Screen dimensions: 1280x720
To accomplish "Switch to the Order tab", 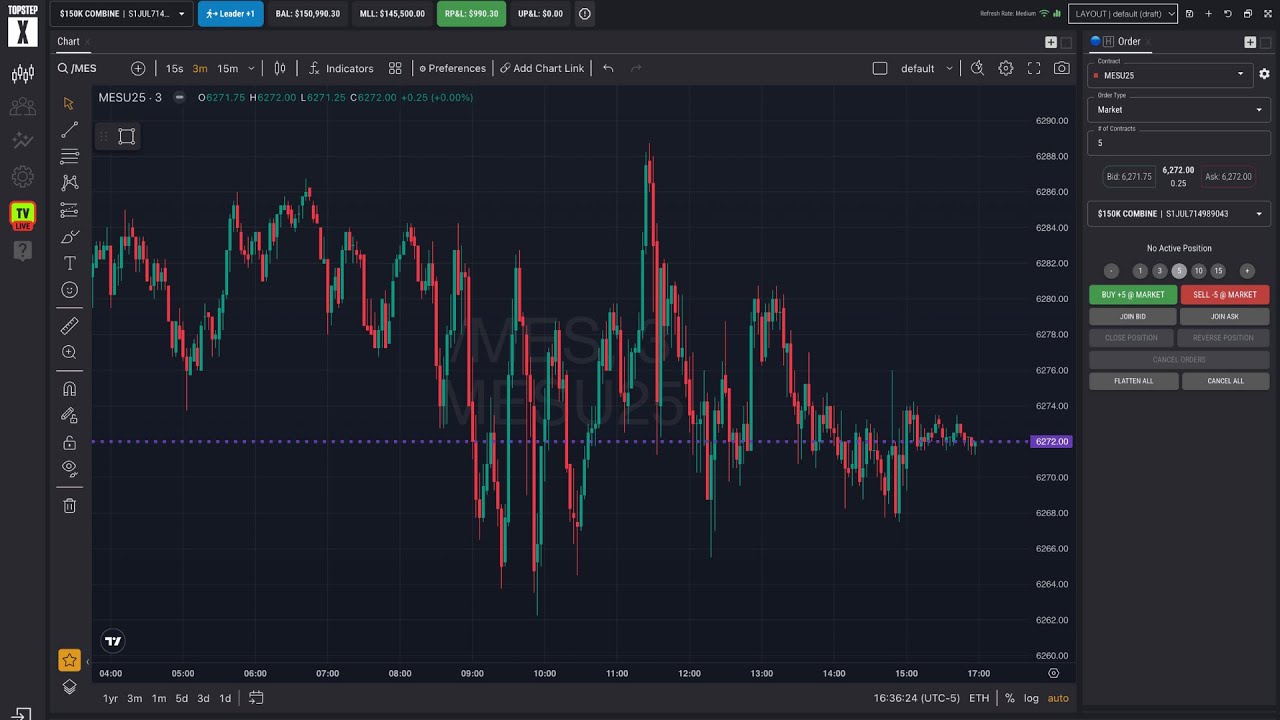I will [1129, 41].
